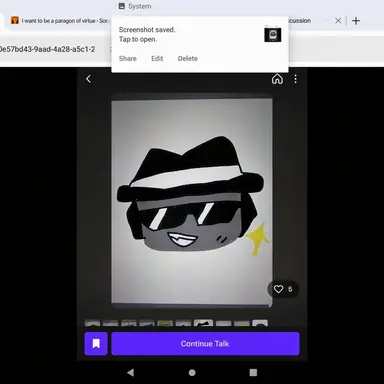Open the saved screenshot thumbnail in the notification
The height and width of the screenshot is (384, 384).
click(273, 35)
